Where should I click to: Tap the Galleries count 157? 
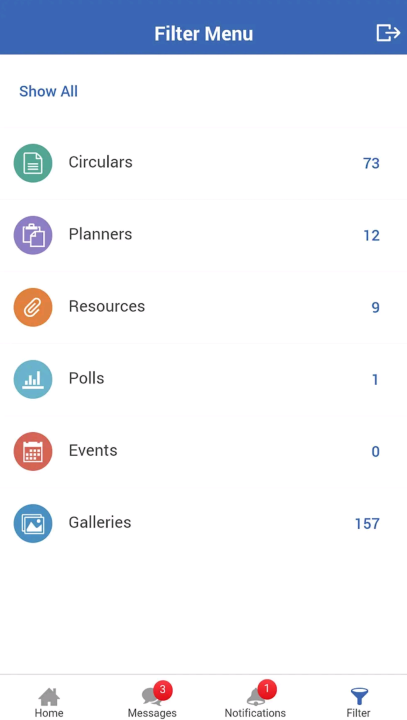[367, 524]
